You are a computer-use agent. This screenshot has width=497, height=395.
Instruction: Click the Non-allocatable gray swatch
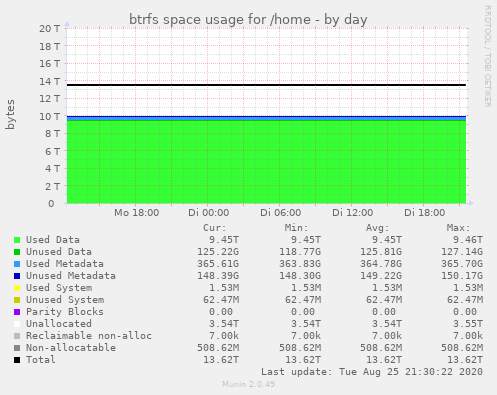17,348
